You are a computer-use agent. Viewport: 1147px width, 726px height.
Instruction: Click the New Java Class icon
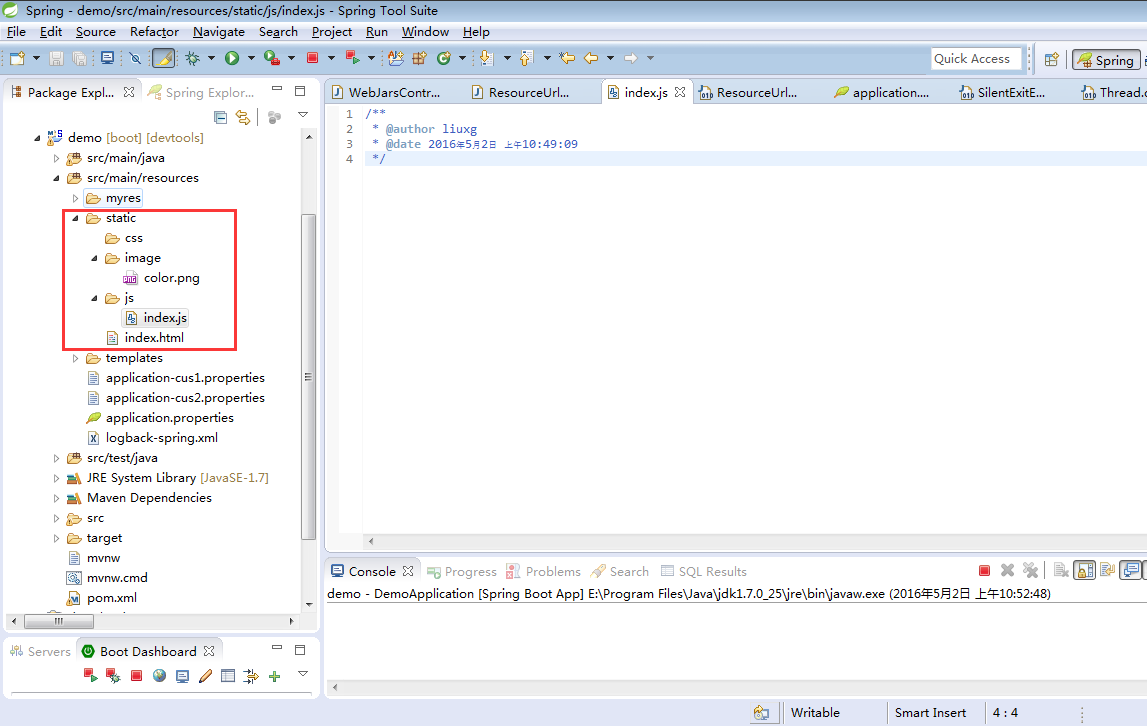tap(443, 59)
